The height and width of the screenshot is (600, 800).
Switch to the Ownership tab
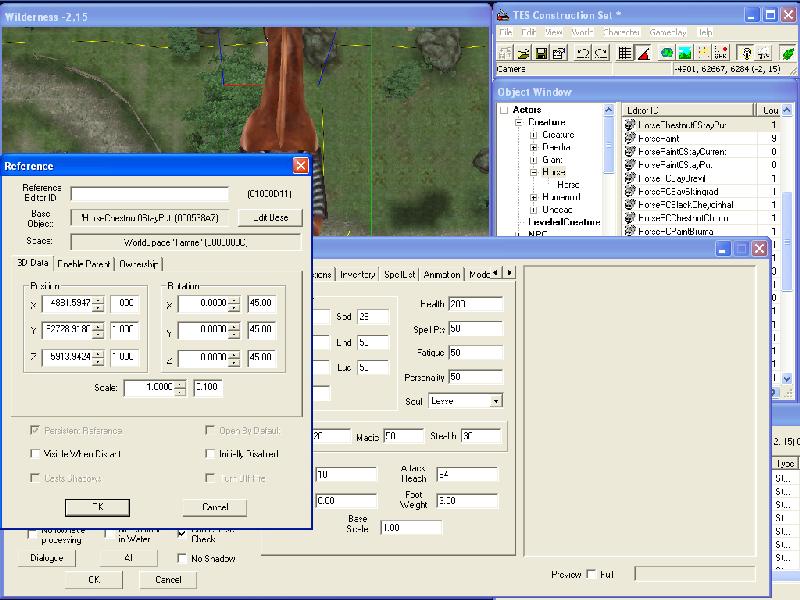click(138, 264)
